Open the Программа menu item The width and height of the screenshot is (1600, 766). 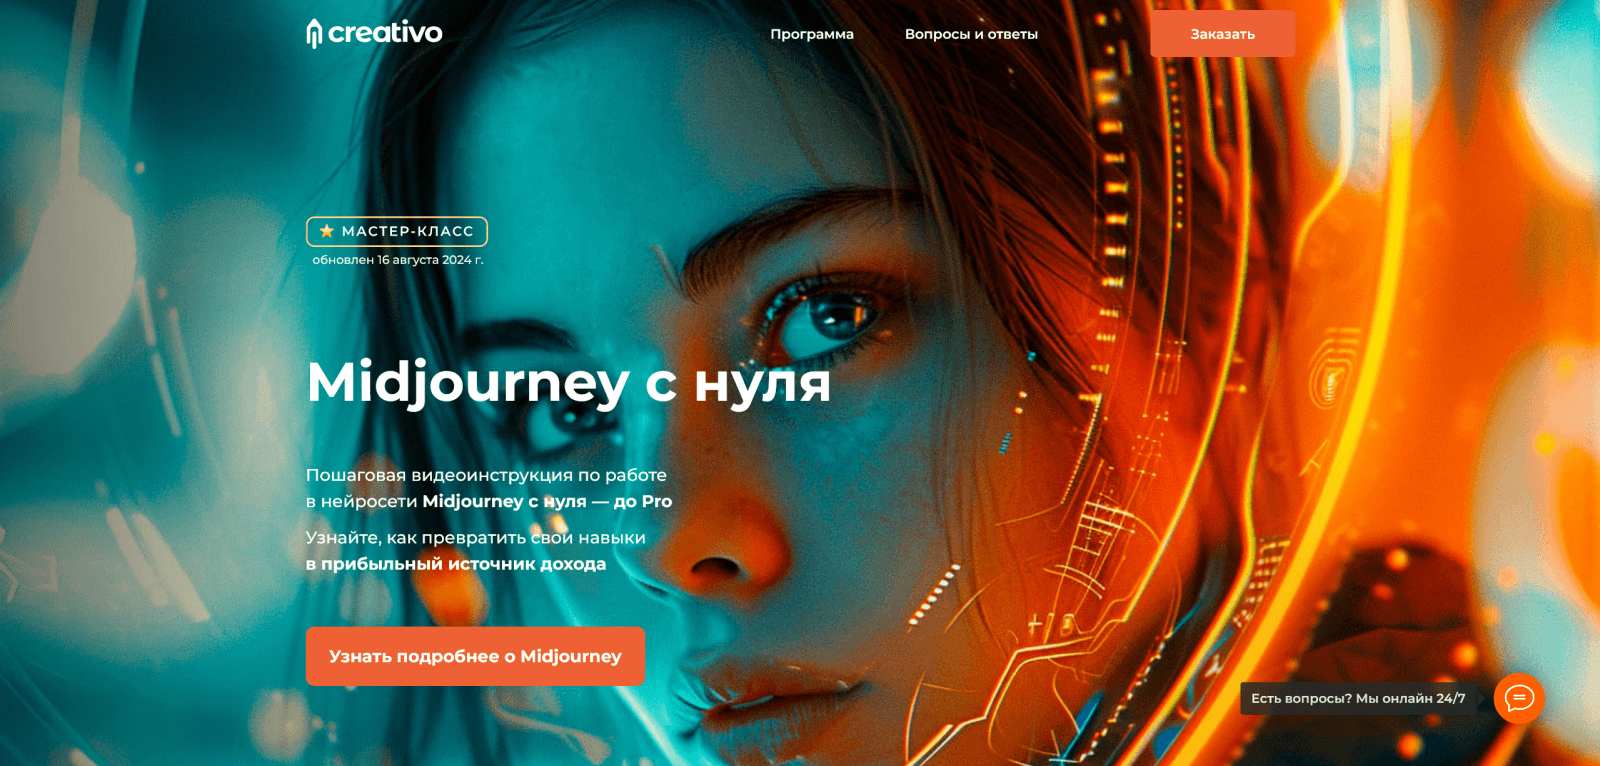pos(812,34)
